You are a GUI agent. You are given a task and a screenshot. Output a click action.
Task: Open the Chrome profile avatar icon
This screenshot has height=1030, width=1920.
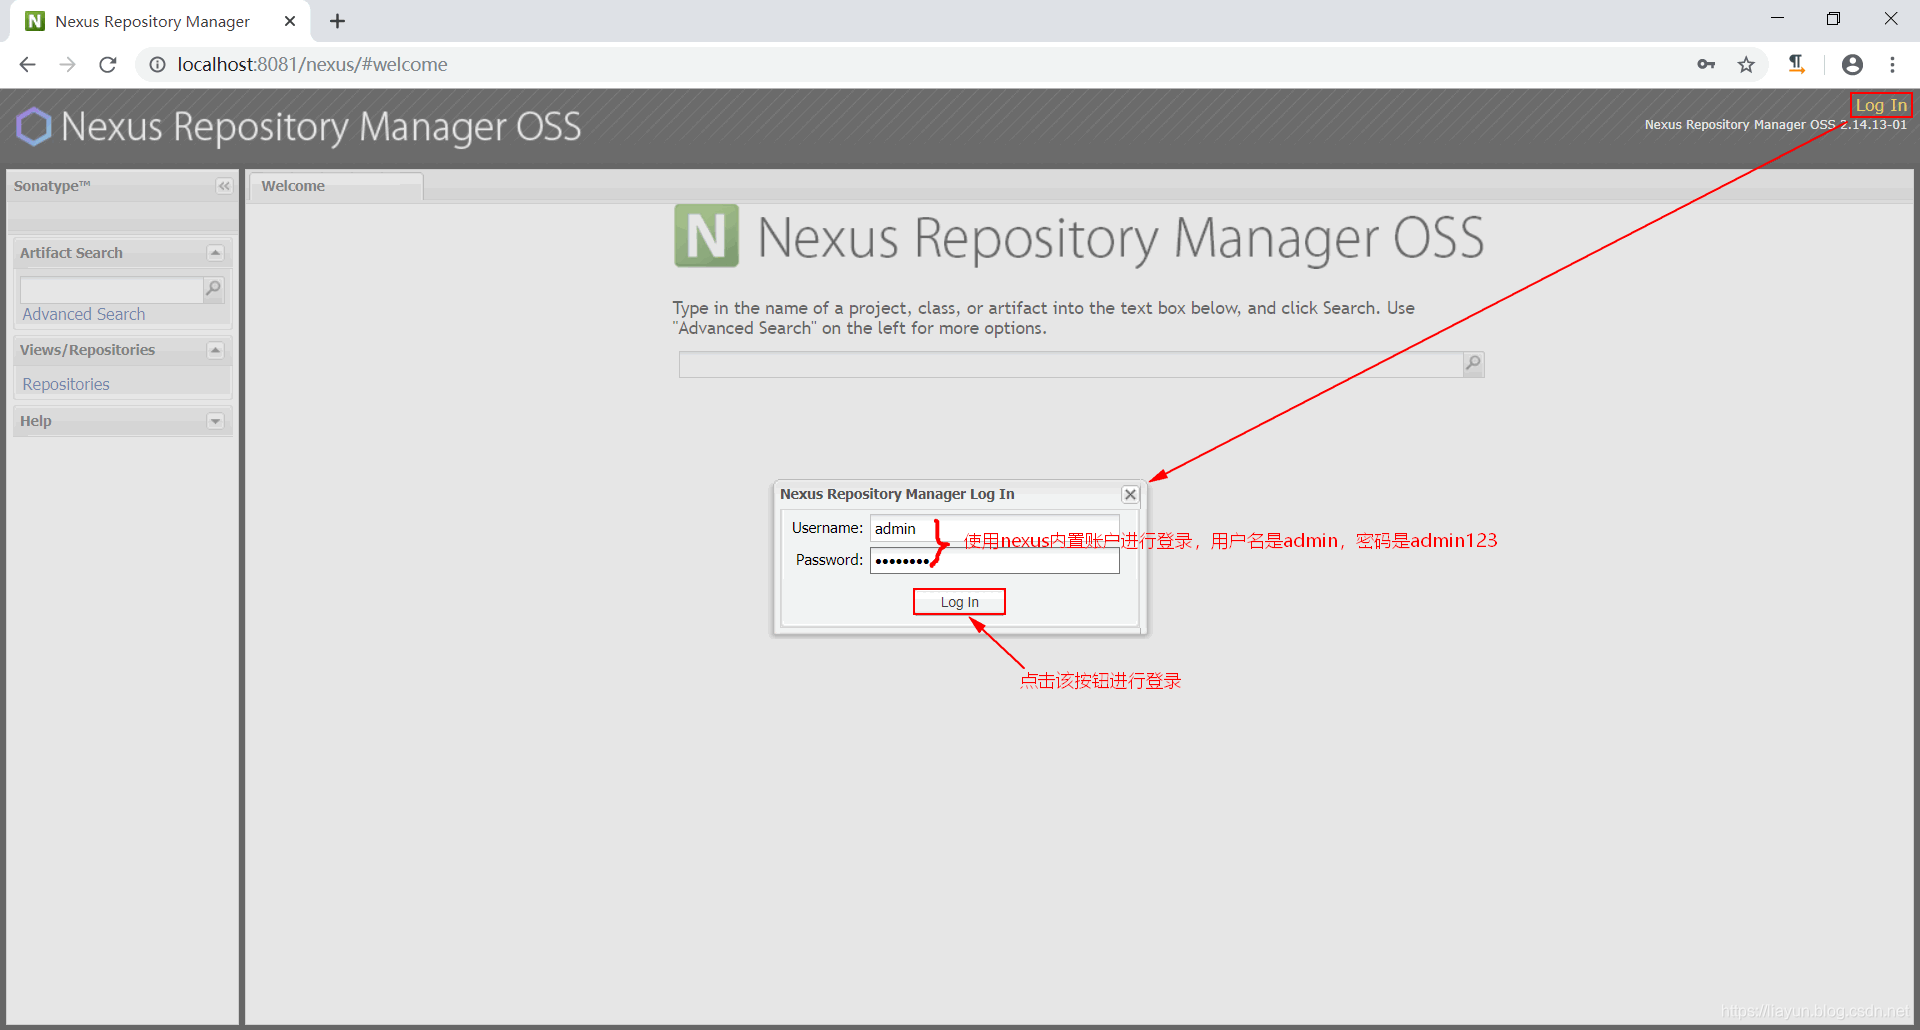tap(1852, 65)
